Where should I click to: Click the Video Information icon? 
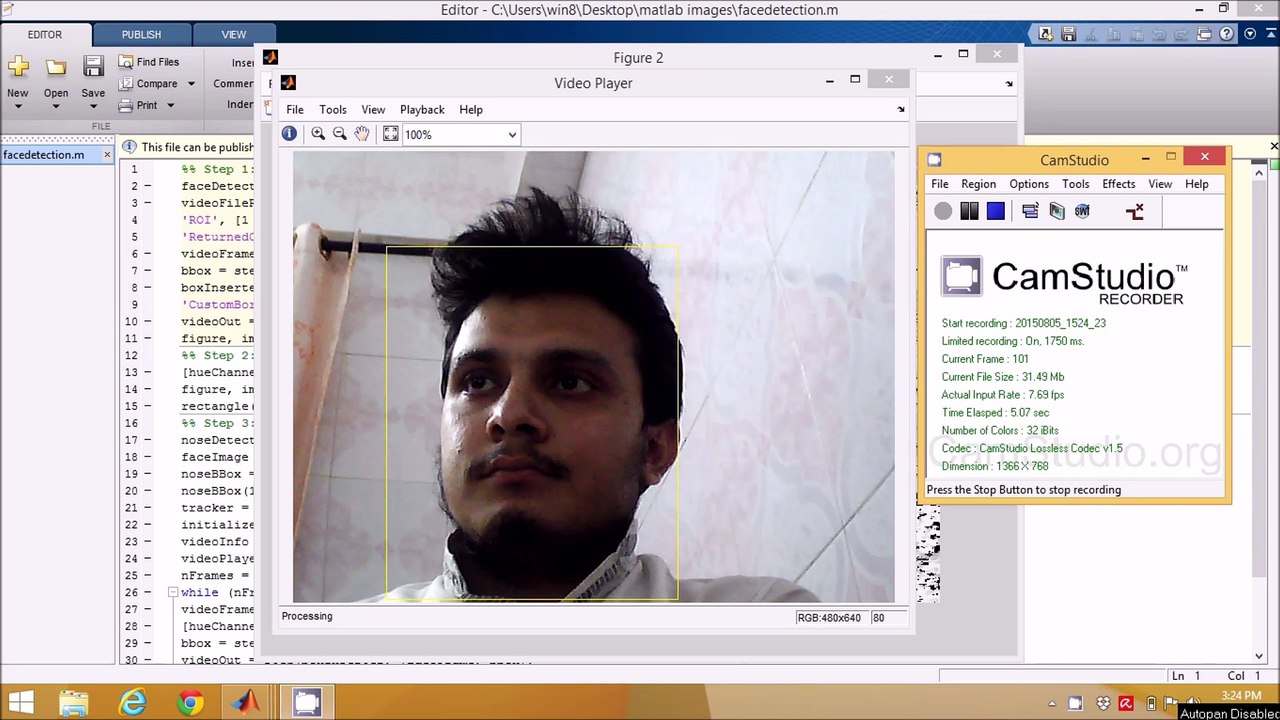tap(289, 134)
